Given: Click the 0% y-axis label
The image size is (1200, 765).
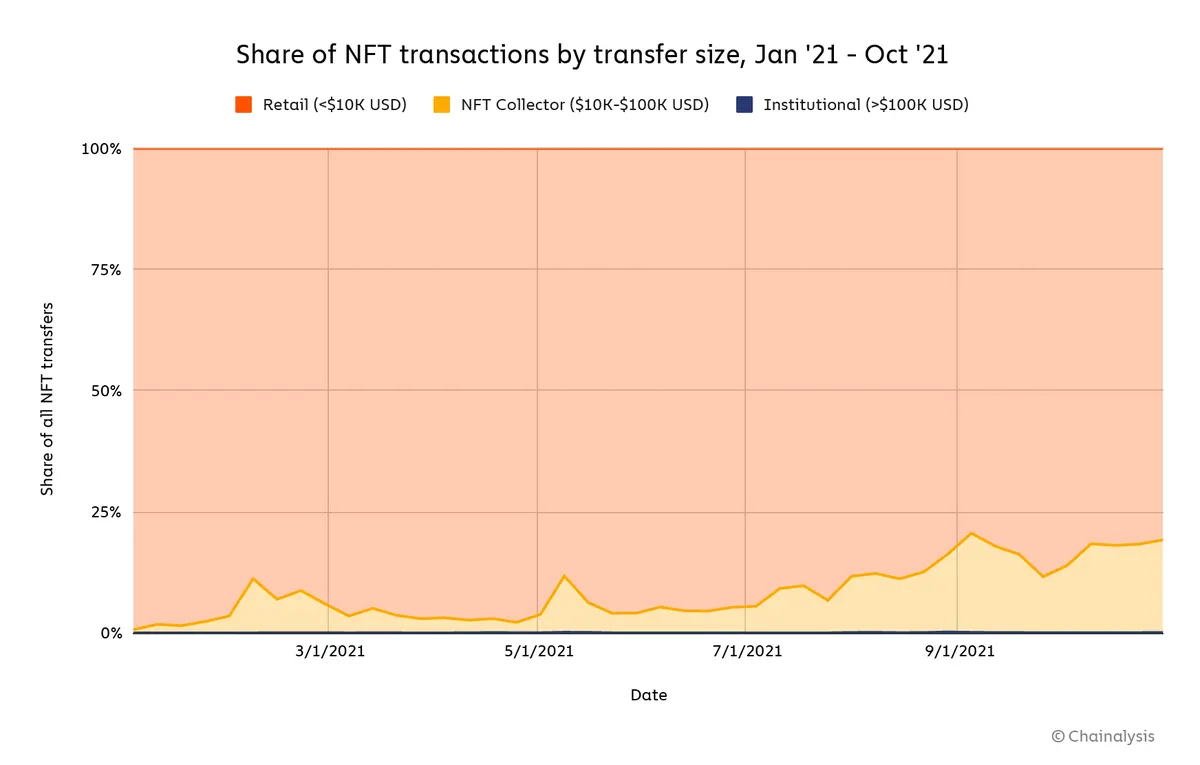Looking at the screenshot, I should (109, 633).
